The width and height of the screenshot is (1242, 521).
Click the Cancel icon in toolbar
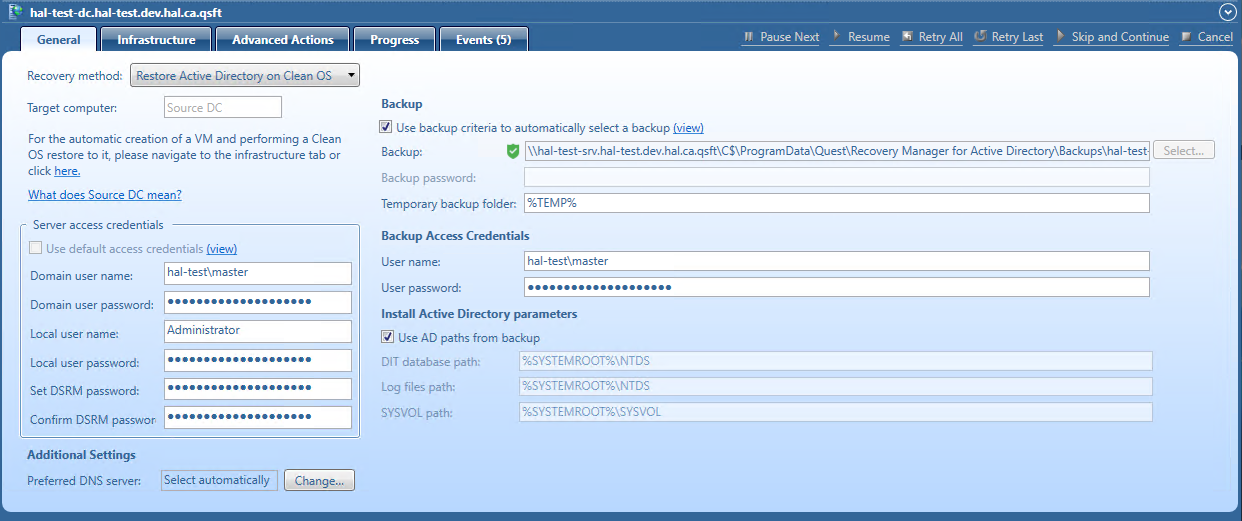tap(1186, 37)
